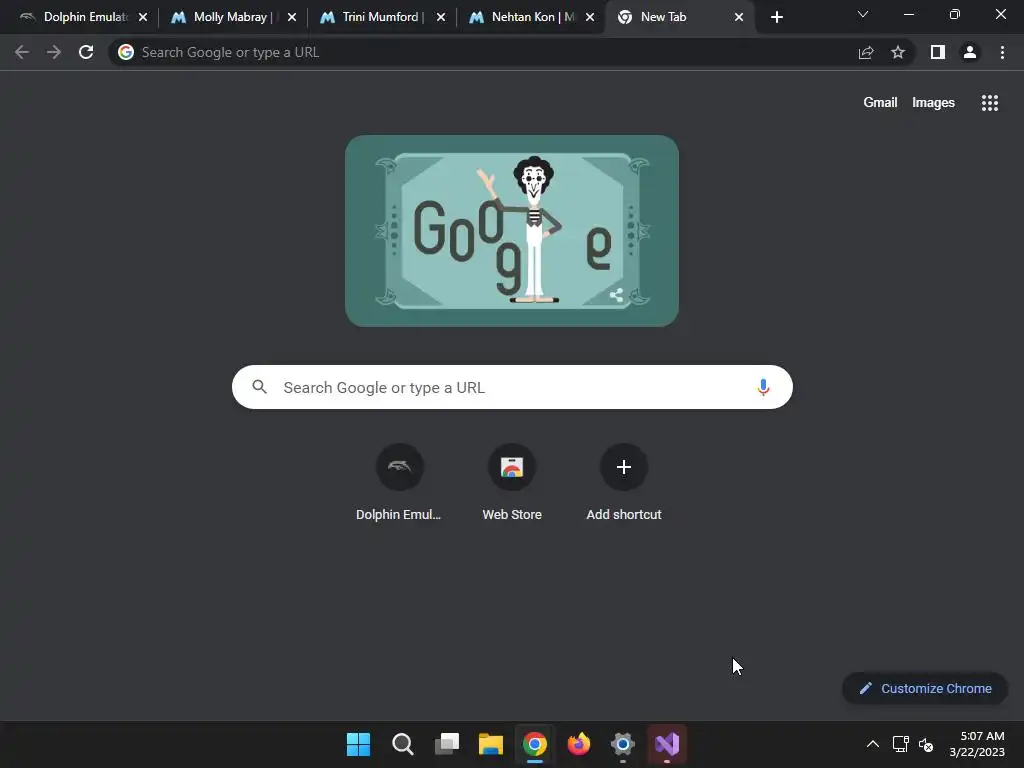The height and width of the screenshot is (768, 1024).
Task: Close the New Tab tab
Action: pos(739,17)
